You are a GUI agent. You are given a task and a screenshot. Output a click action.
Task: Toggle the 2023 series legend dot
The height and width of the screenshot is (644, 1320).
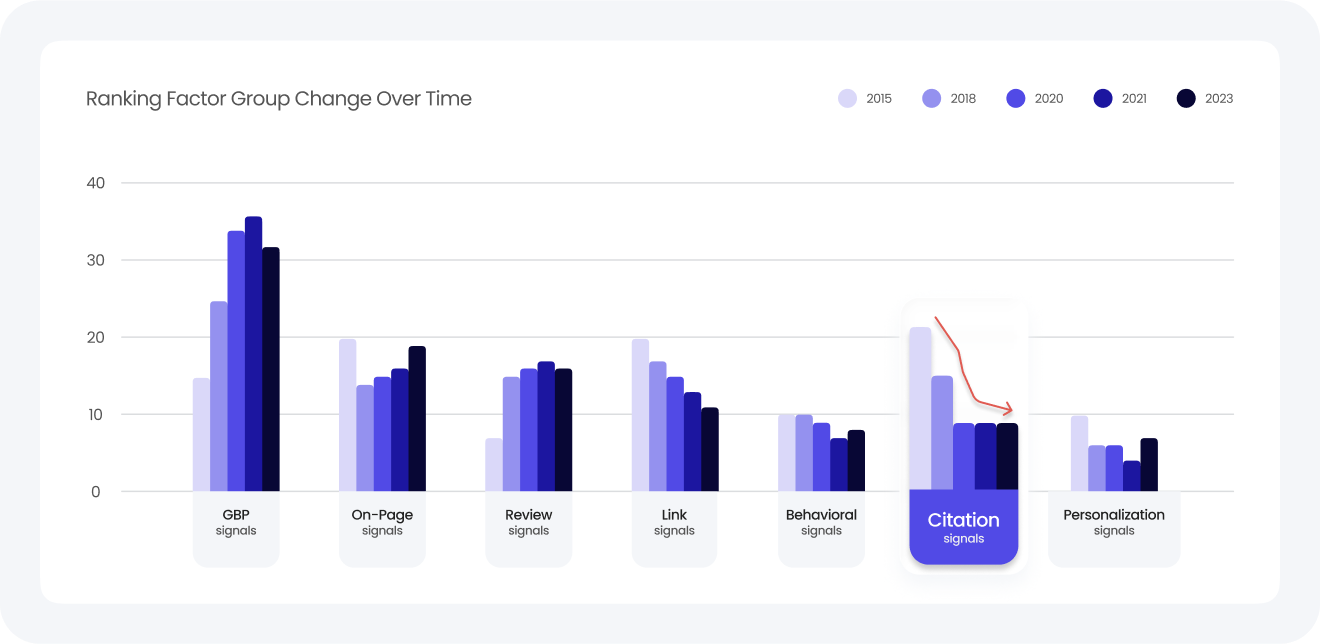(1186, 98)
